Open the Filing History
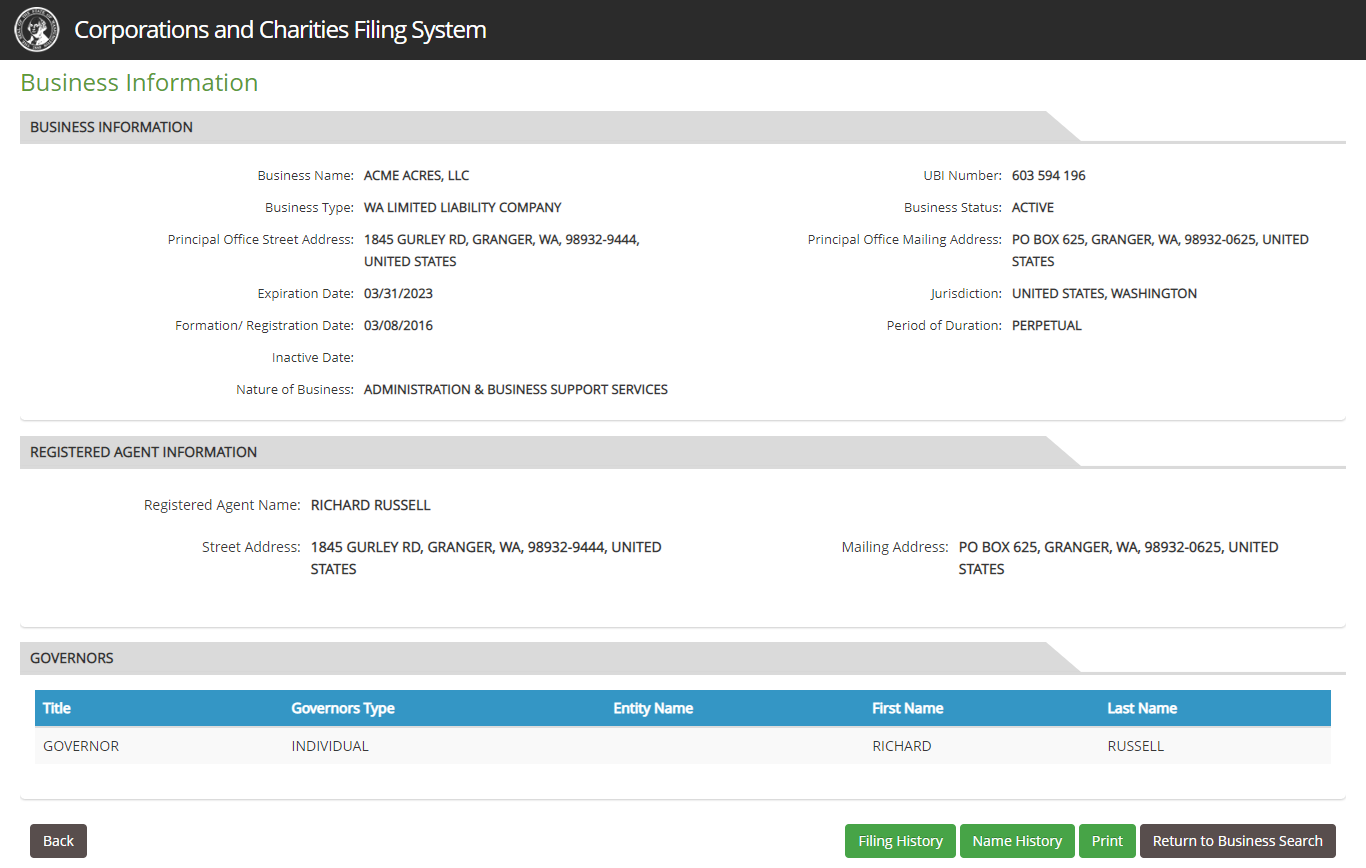The image size is (1366, 868). coord(900,841)
